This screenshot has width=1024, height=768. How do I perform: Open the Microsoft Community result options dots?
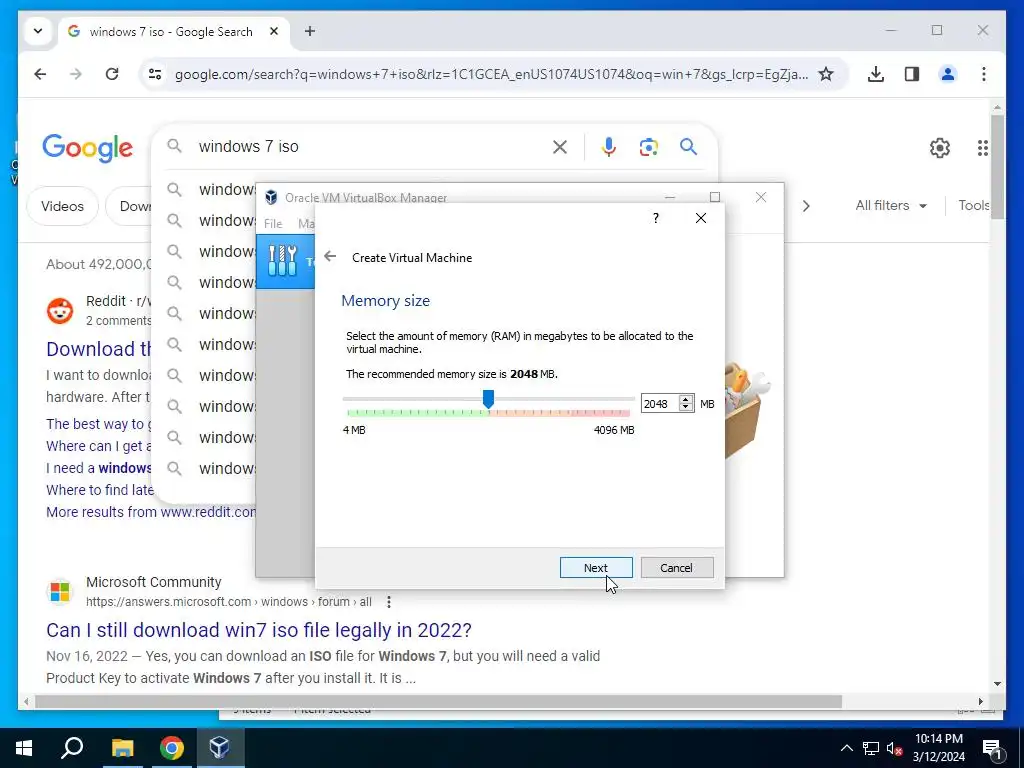pyautogui.click(x=389, y=601)
